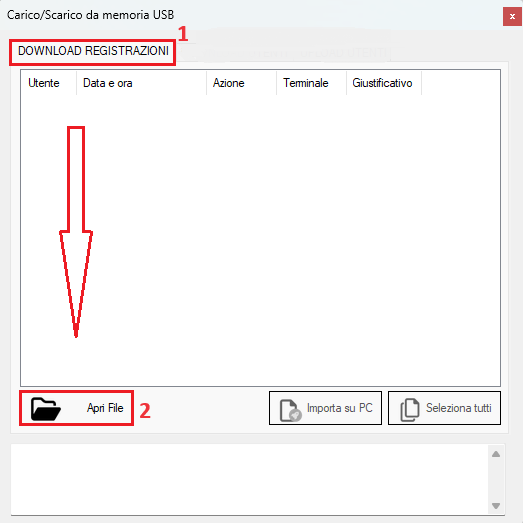Click the empty registrations list area
Screen dimensions: 523x523
(x=260, y=240)
